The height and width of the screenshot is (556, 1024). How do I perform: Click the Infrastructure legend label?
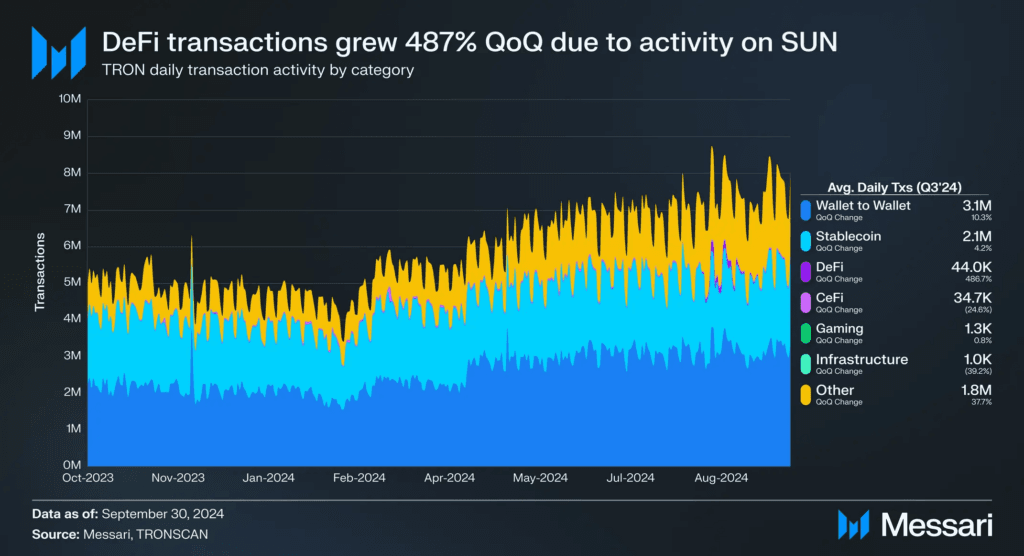point(861,359)
